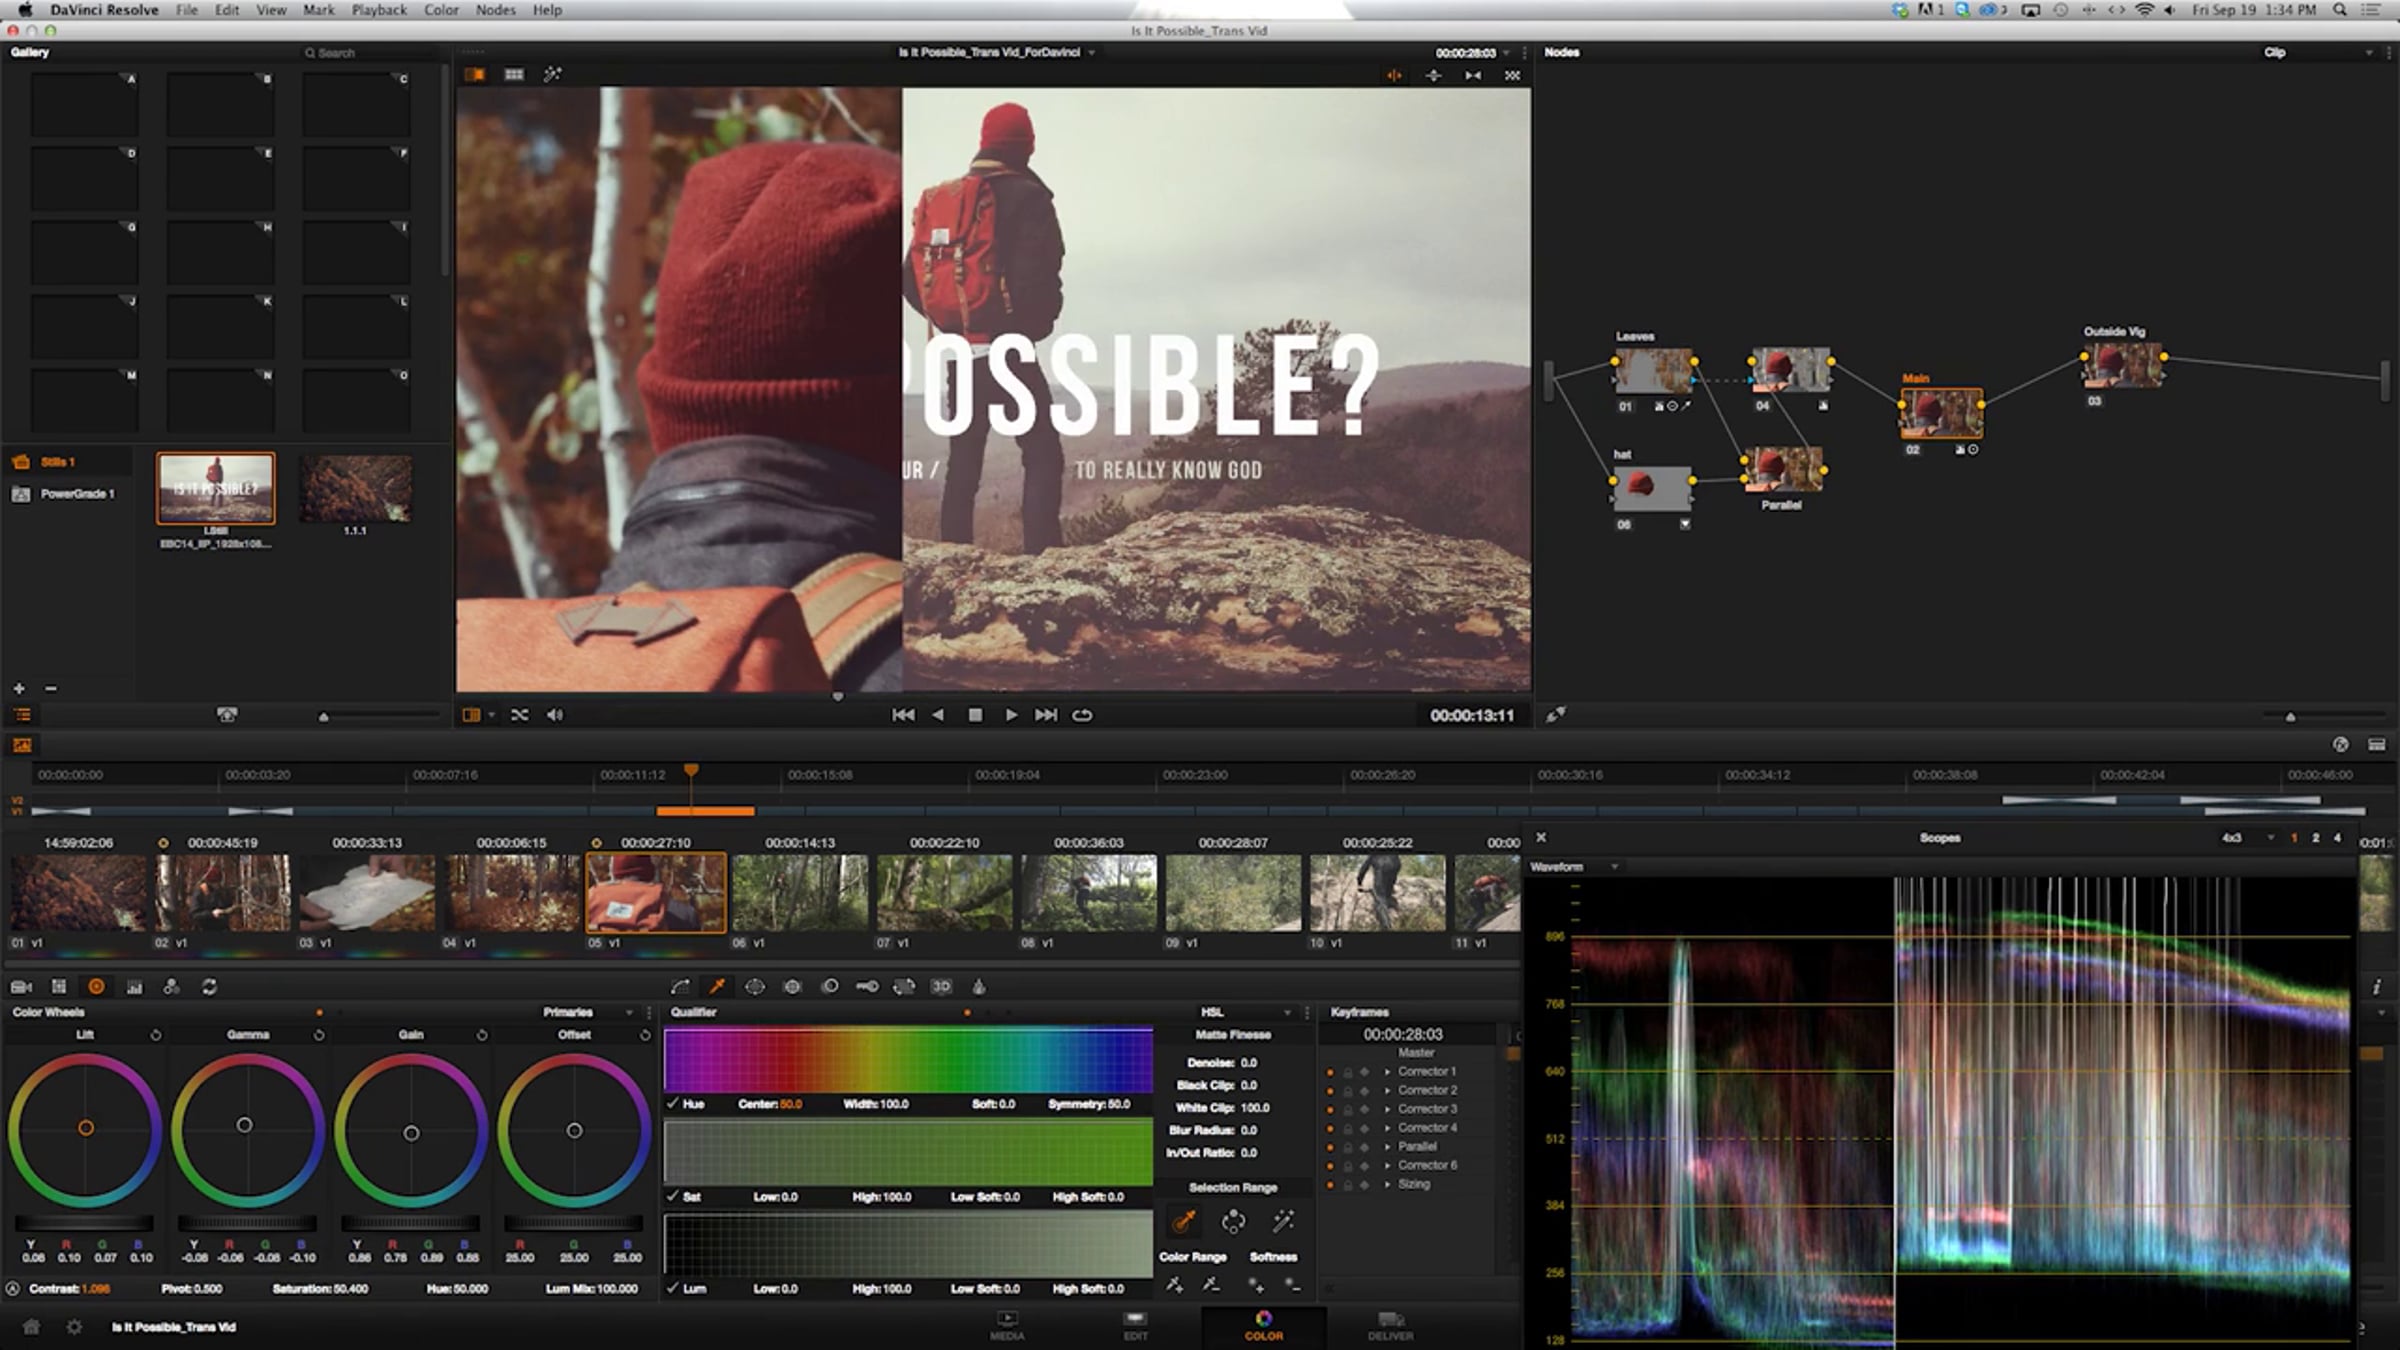Image resolution: width=2400 pixels, height=1350 pixels.
Task: Open the 3D stereoscopic palette
Action: click(942, 987)
